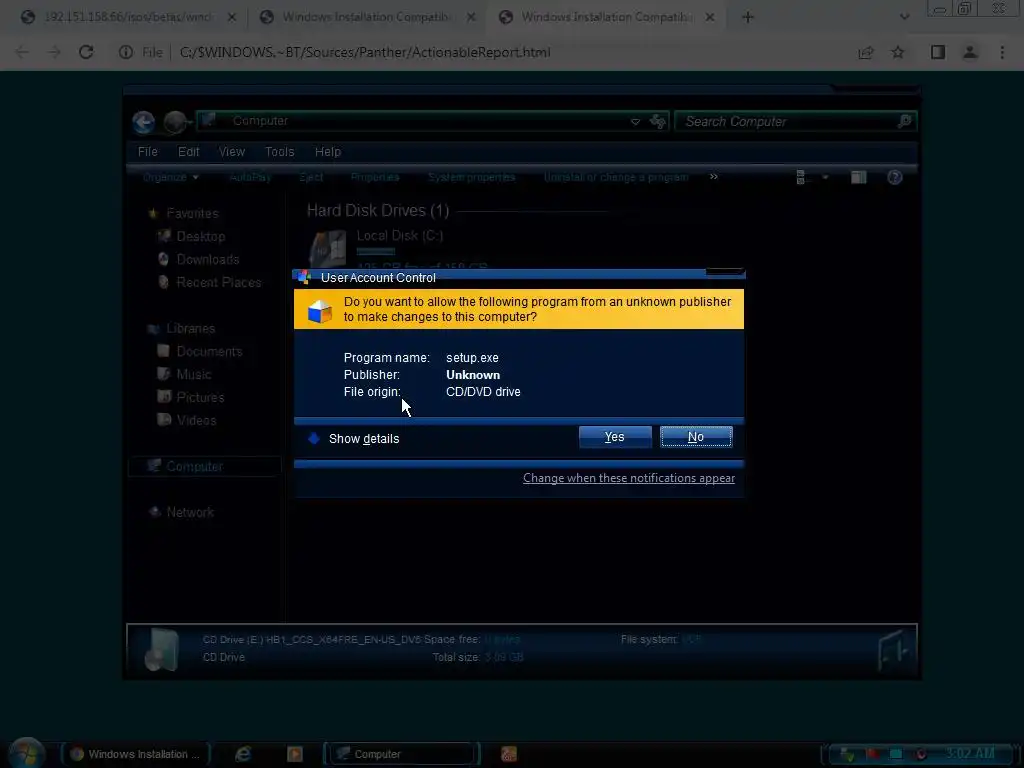Select Desktop in the navigation pane
Screen dimensions: 1024x768
(192, 236)
